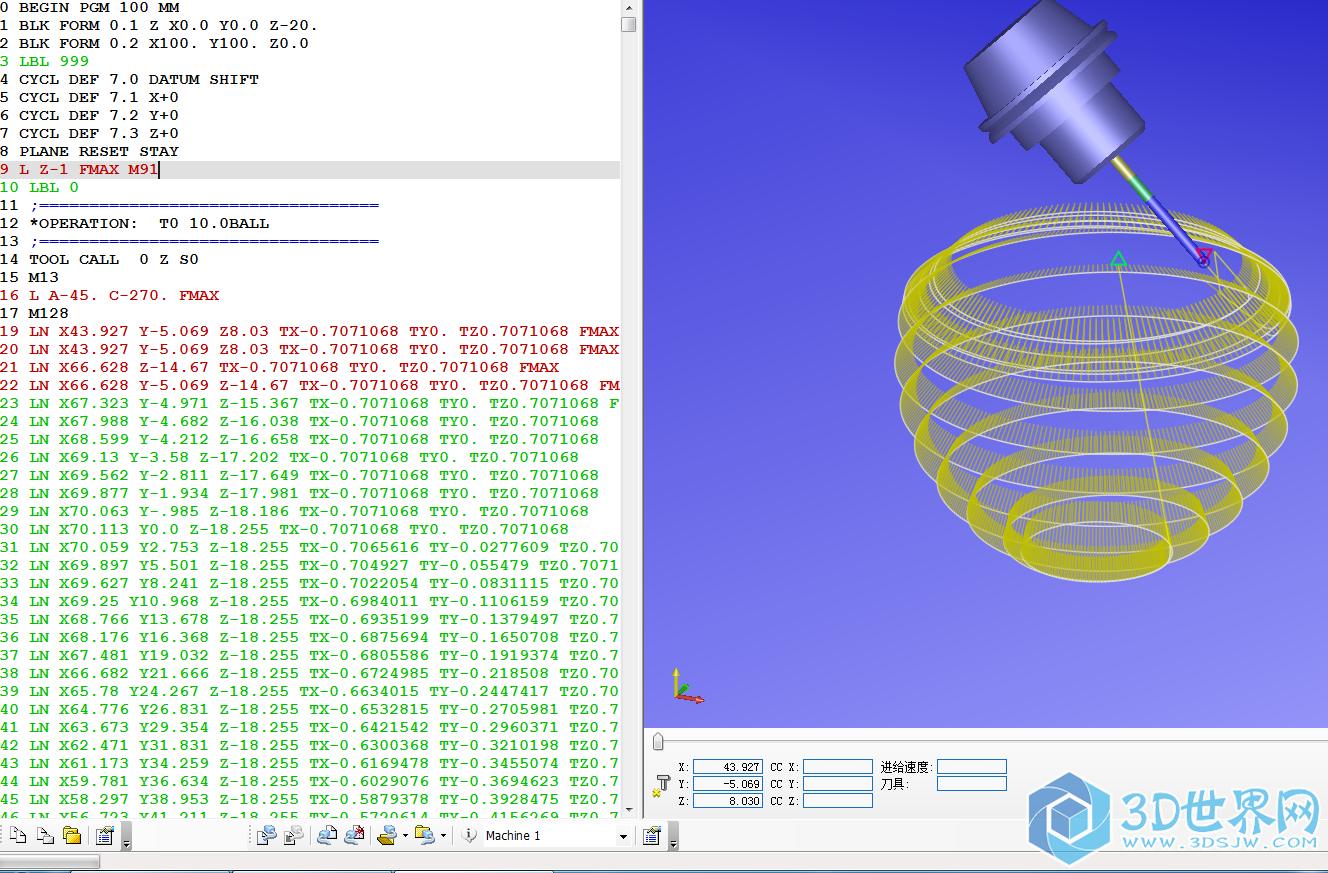Click the CC Z input field
1328x873 pixels.
click(x=838, y=801)
